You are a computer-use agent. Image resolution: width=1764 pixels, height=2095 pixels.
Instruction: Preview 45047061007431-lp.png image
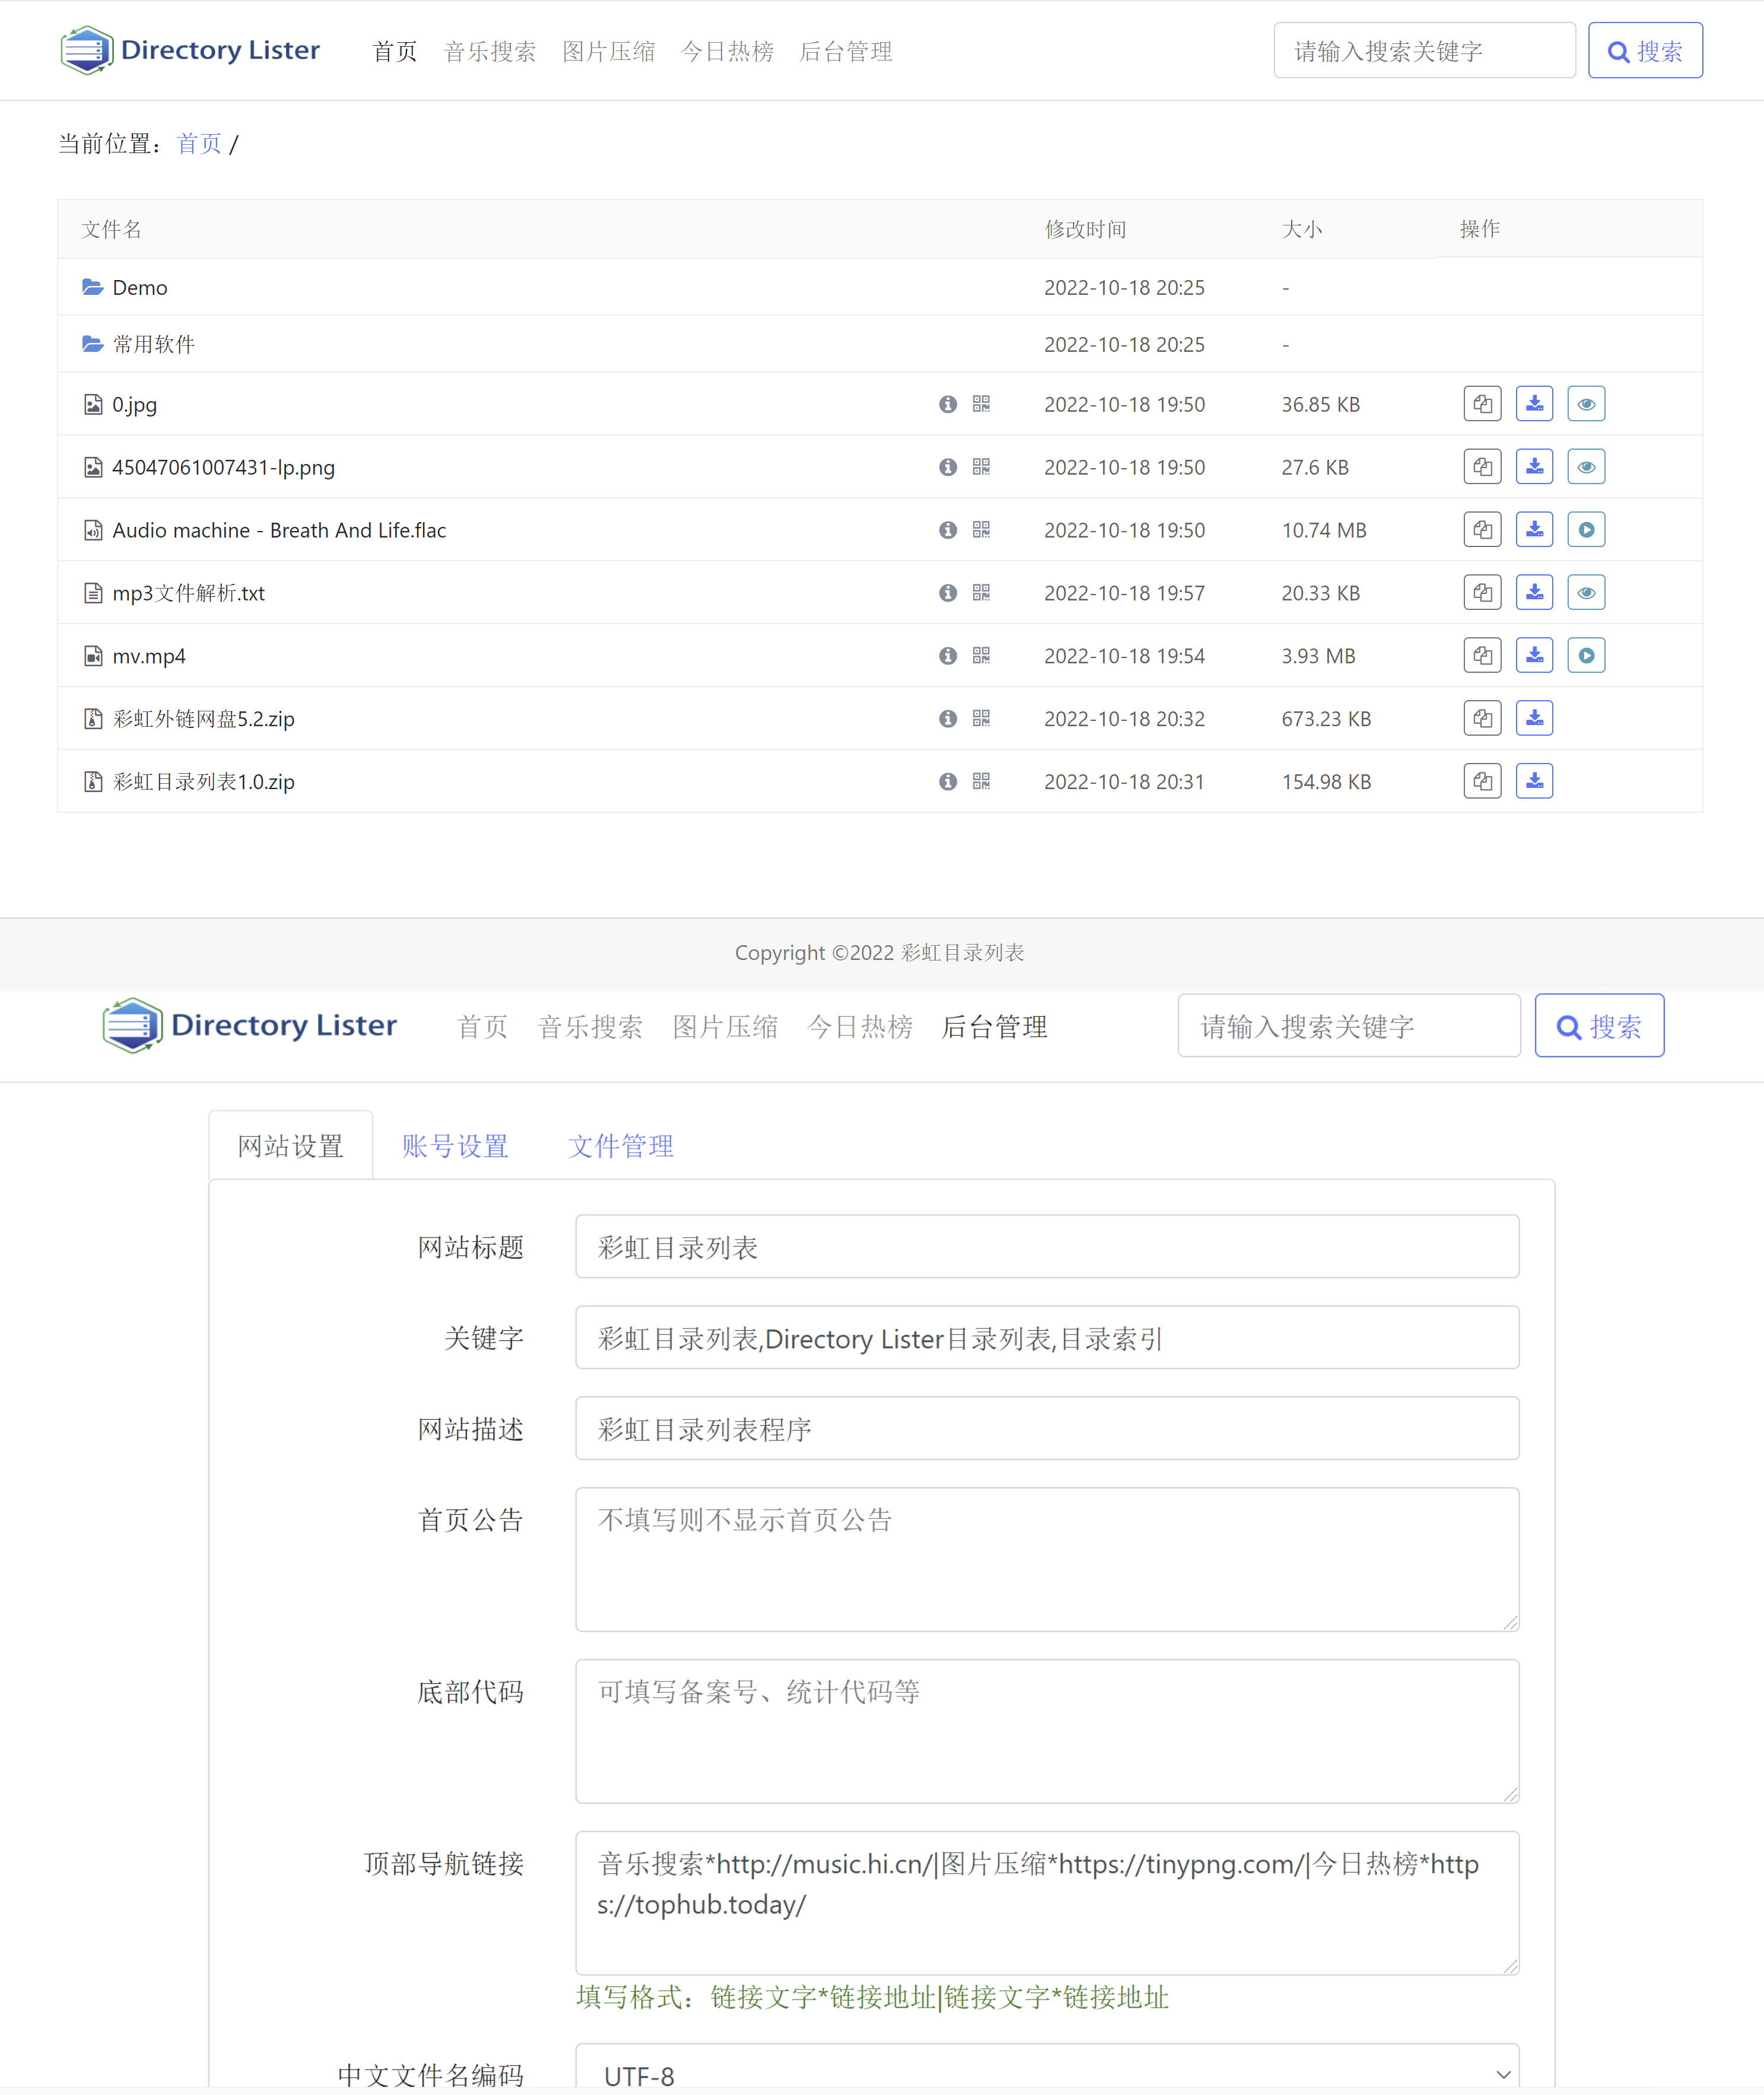point(1586,467)
